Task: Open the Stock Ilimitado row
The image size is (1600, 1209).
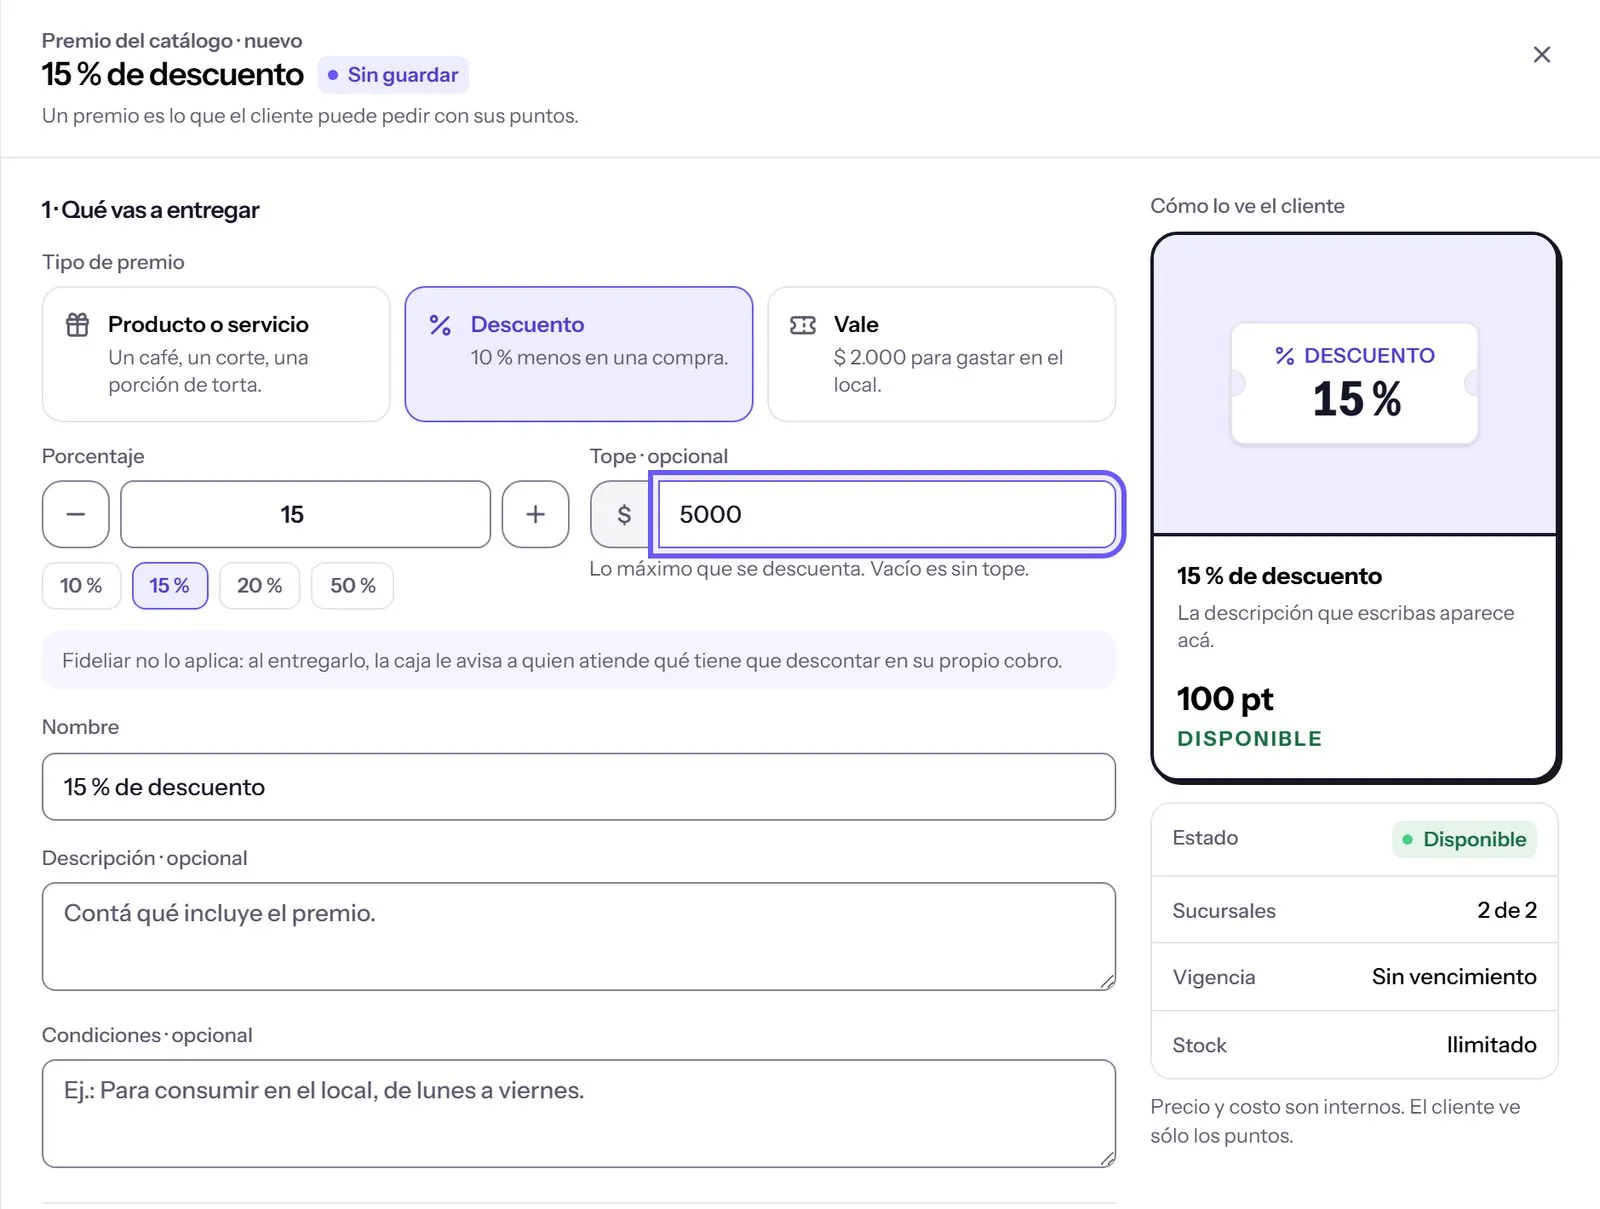Action: [x=1354, y=1045]
